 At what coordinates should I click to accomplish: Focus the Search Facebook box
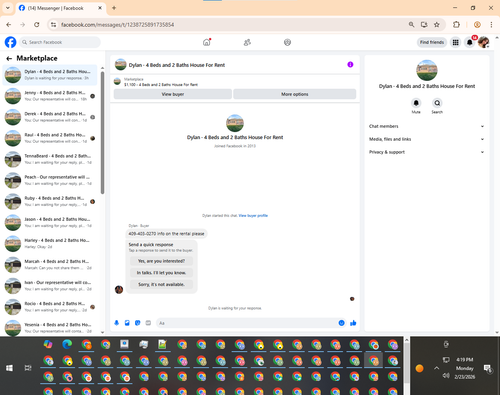click(60, 42)
